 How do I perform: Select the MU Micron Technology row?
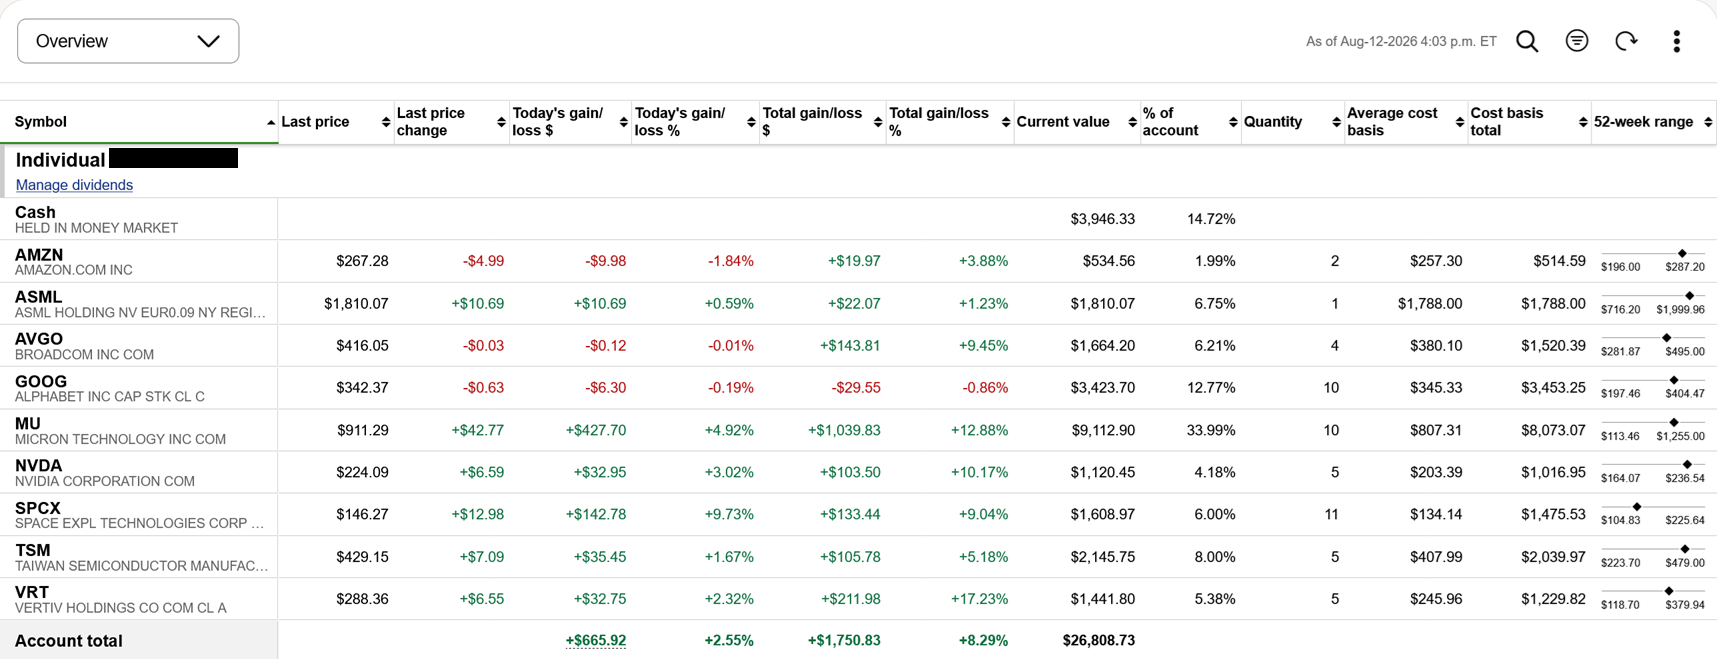point(858,430)
